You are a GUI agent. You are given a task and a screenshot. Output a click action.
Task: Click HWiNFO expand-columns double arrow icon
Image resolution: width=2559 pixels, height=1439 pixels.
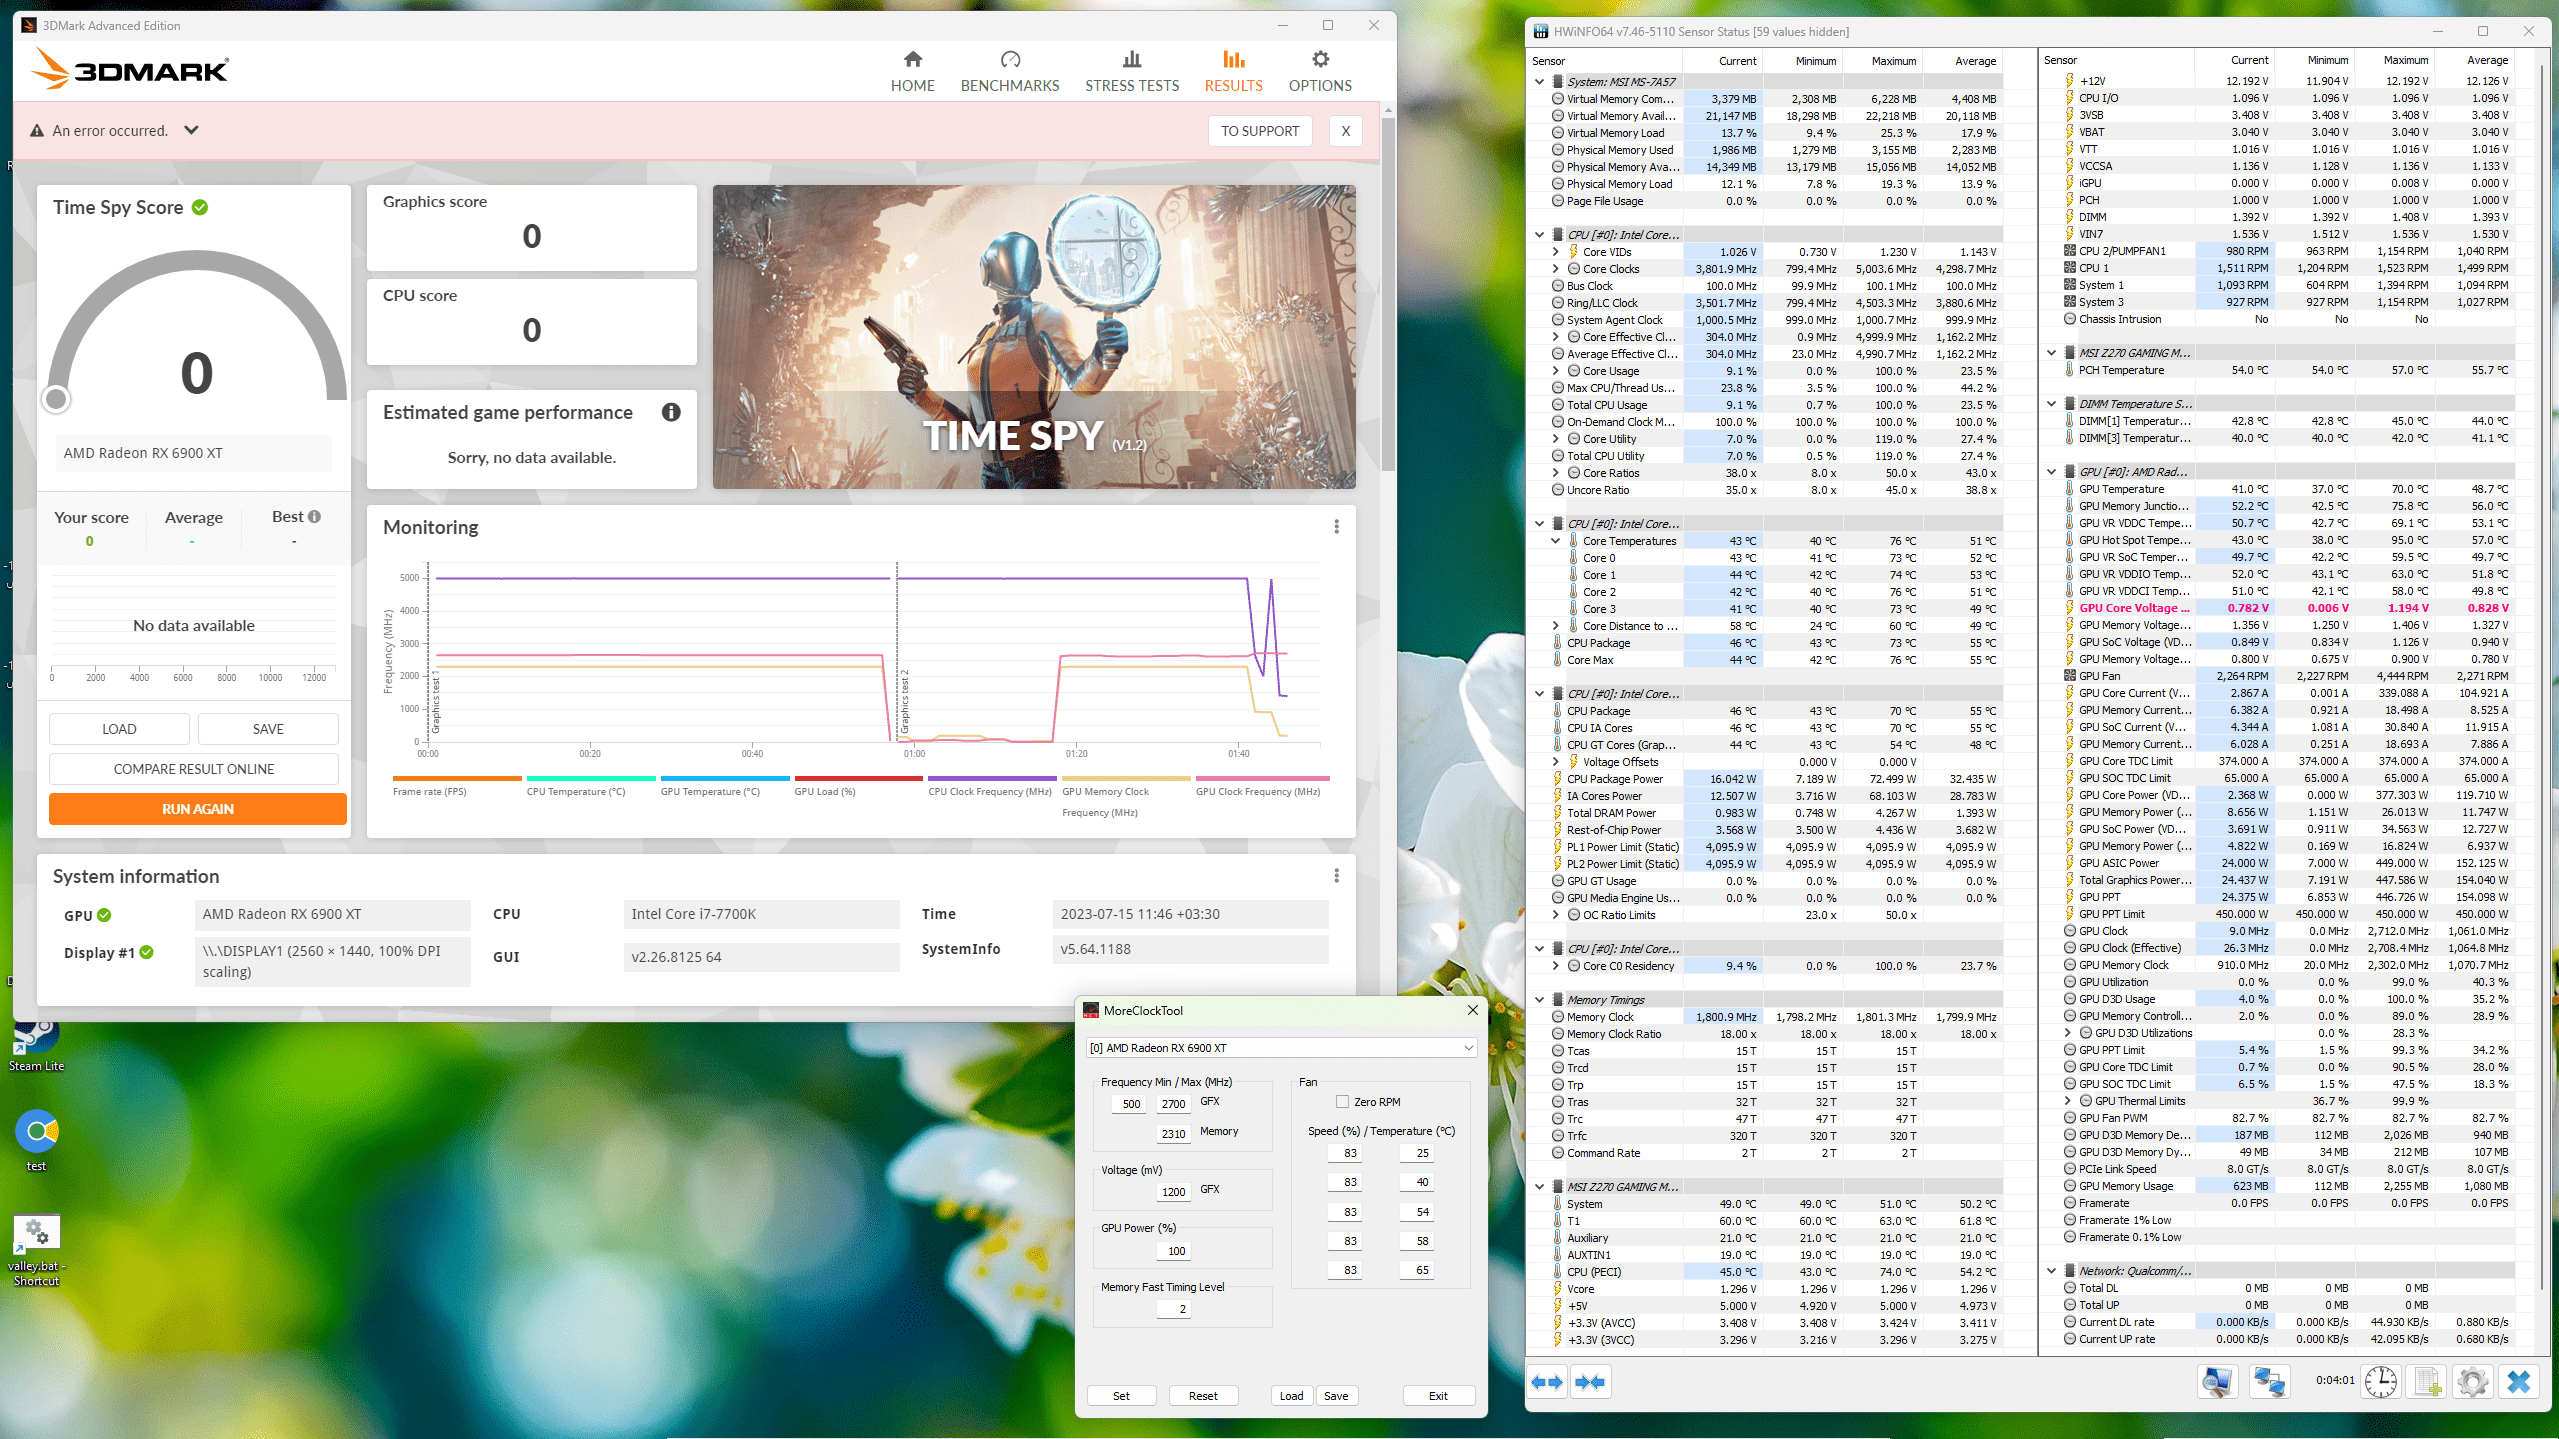pos(1547,1382)
